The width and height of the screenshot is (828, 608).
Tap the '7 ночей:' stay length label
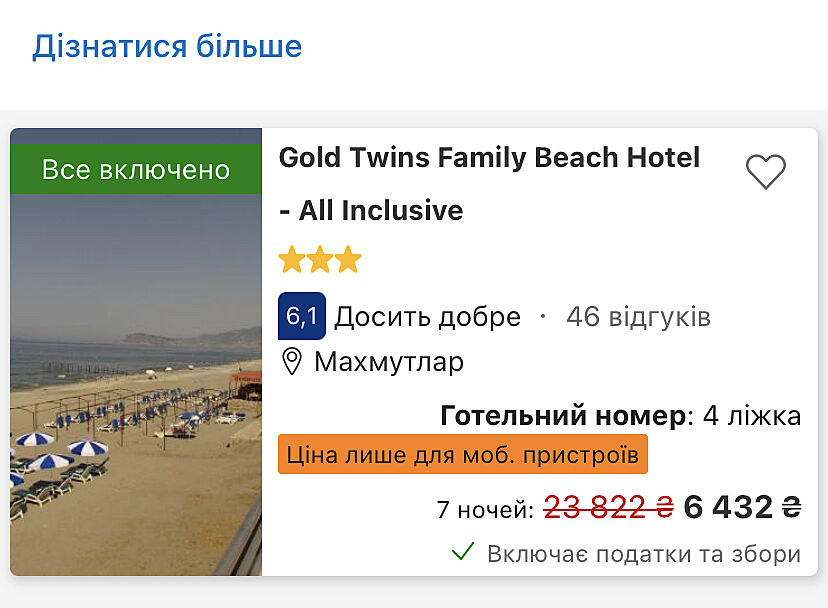485,509
